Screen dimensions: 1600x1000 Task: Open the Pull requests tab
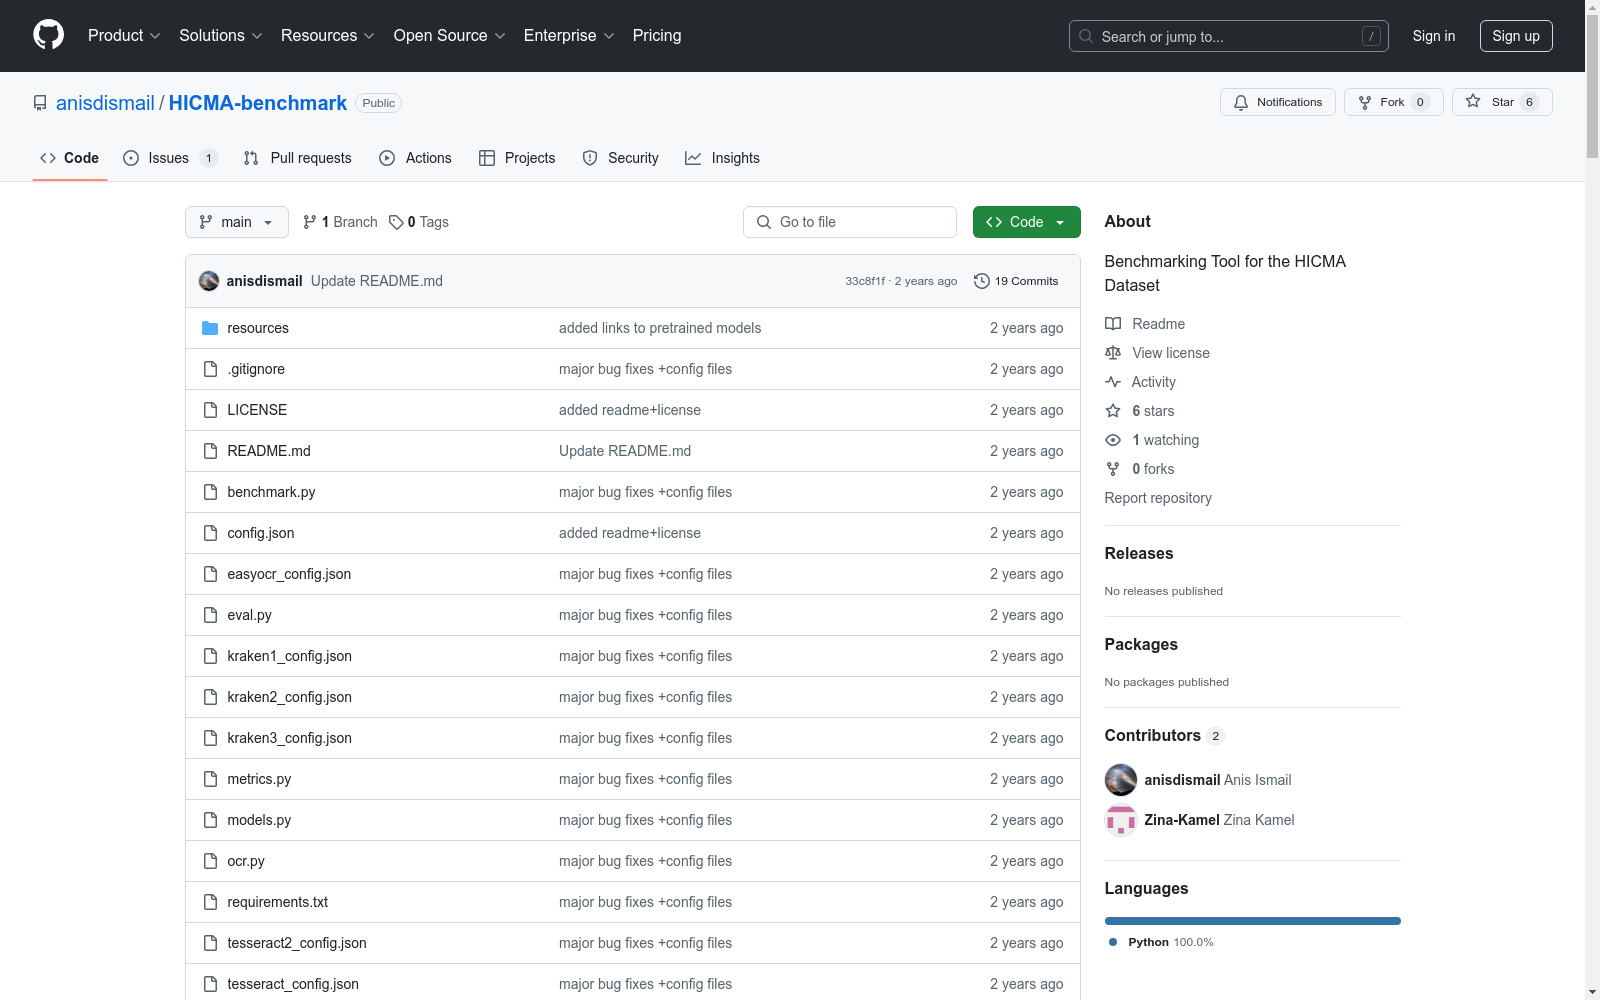298,158
